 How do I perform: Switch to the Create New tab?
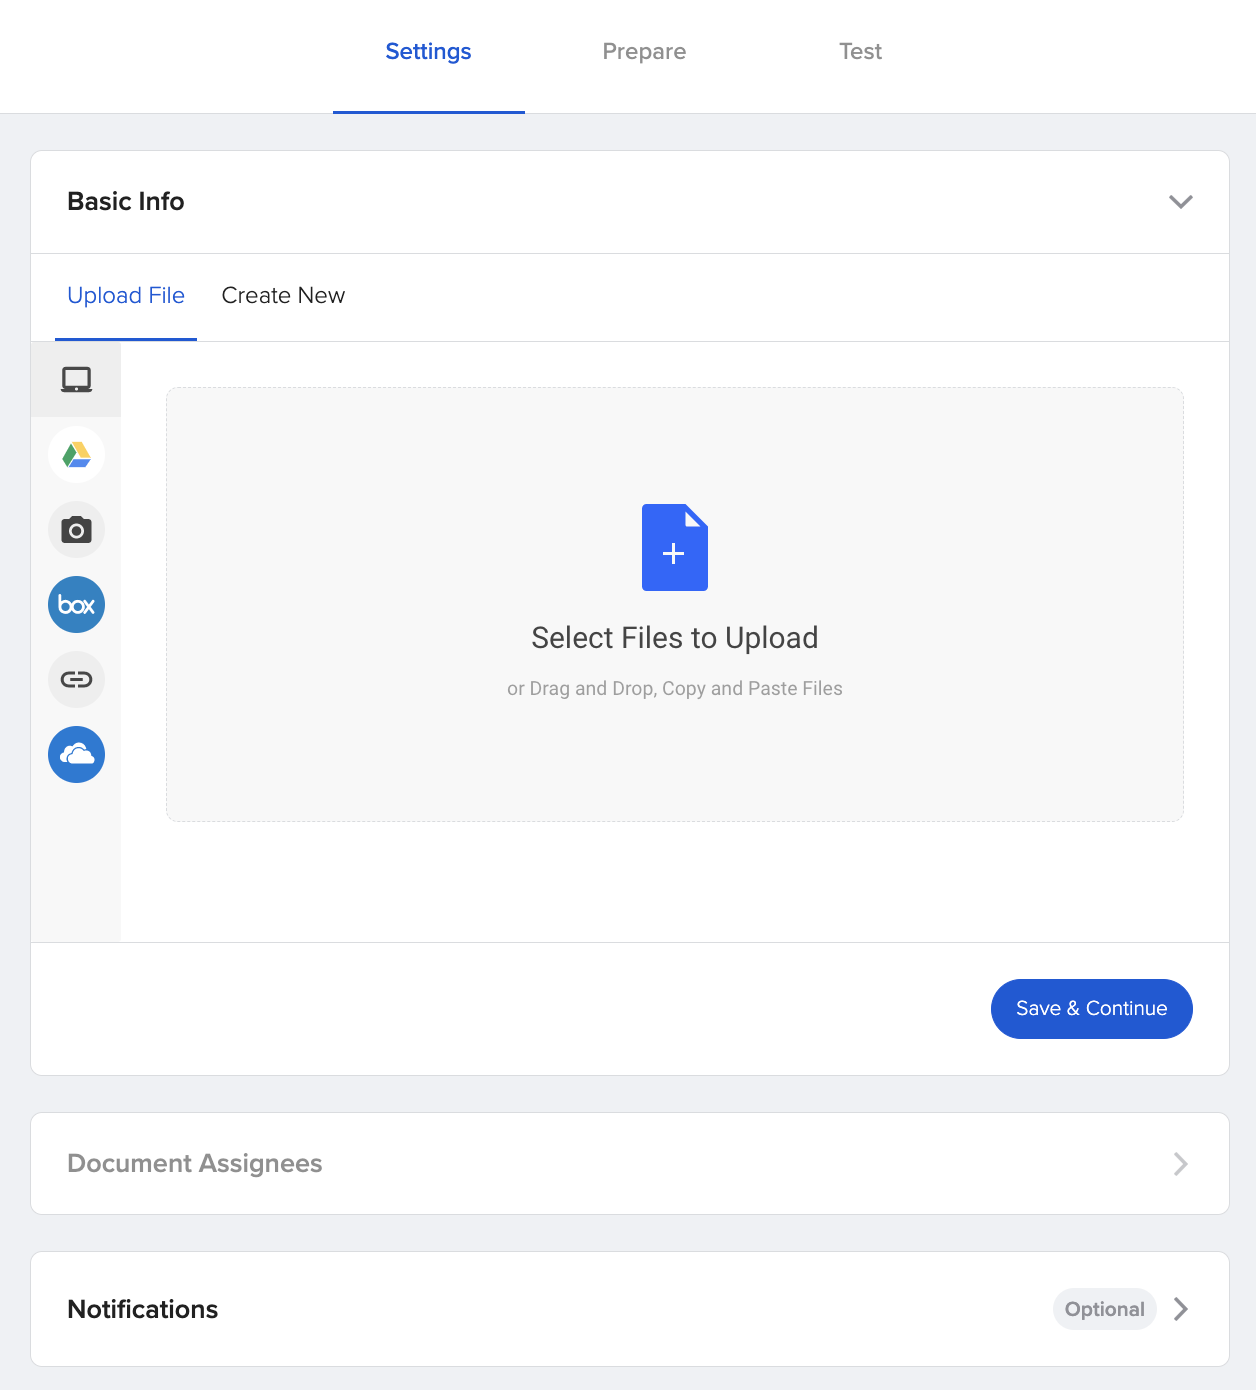pos(283,295)
